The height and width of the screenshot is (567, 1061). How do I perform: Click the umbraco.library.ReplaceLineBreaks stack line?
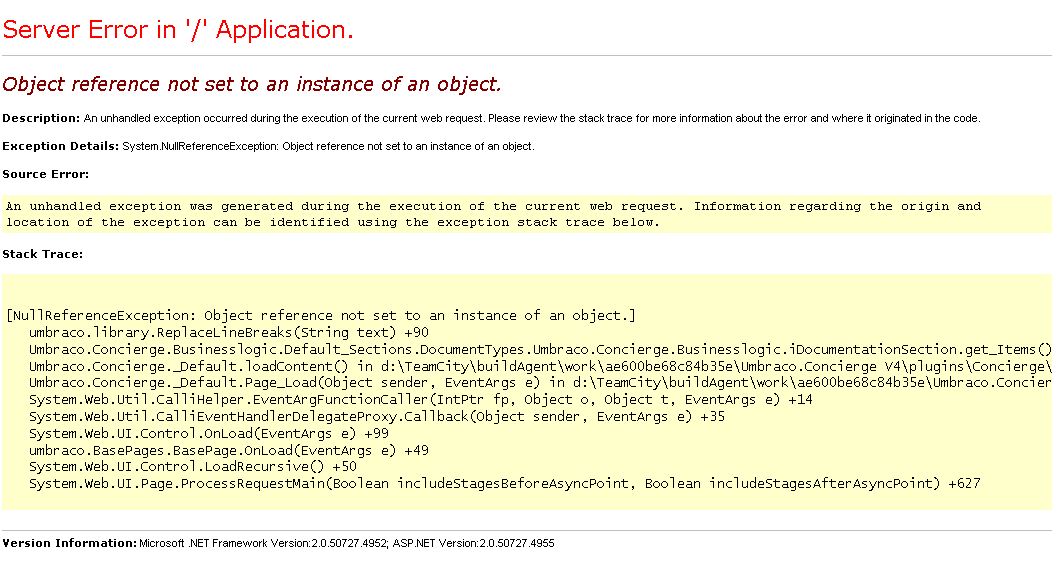[229, 332]
